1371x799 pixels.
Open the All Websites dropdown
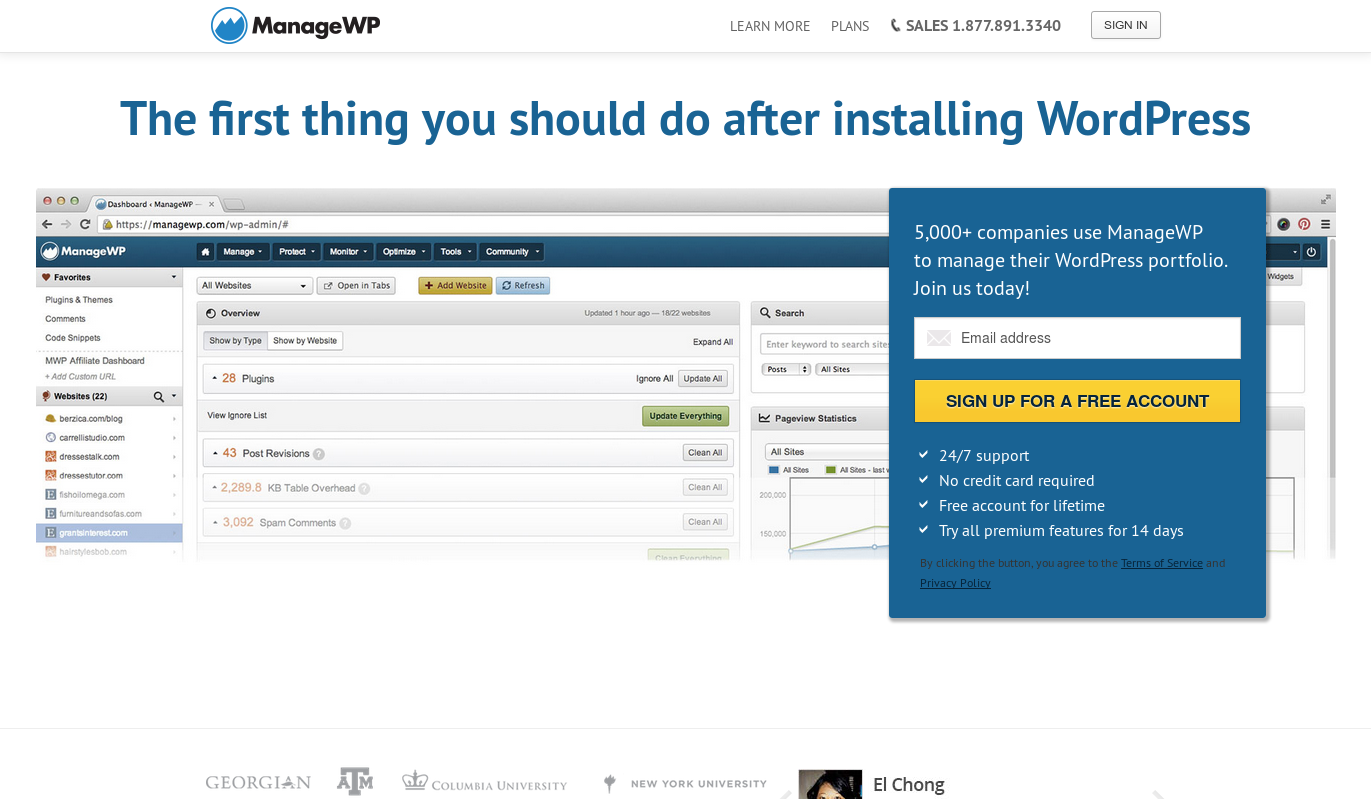[x=255, y=286]
